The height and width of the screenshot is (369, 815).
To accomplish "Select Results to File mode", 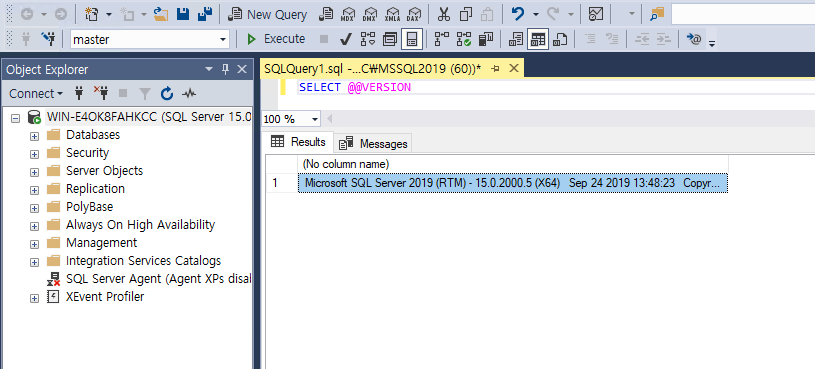I will click(x=560, y=39).
